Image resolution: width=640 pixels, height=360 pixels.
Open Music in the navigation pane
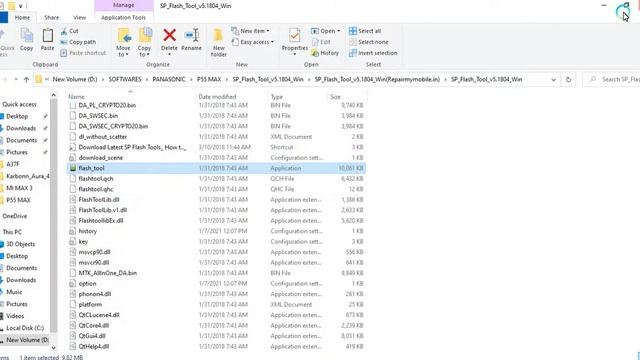[14, 292]
